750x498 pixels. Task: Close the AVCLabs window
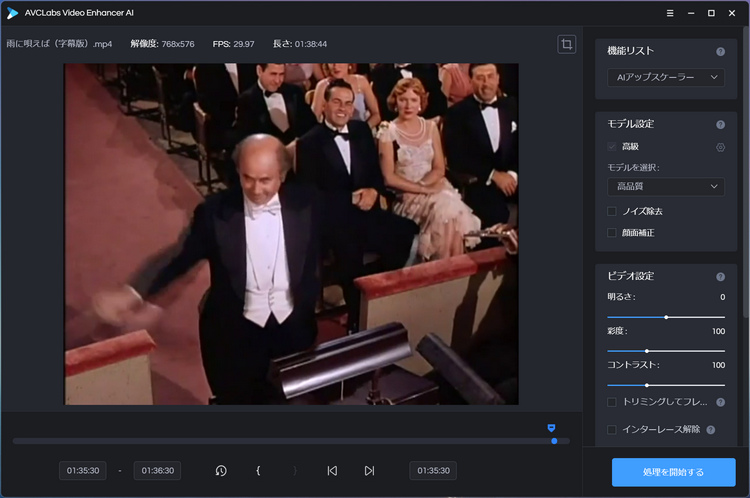tap(732, 13)
